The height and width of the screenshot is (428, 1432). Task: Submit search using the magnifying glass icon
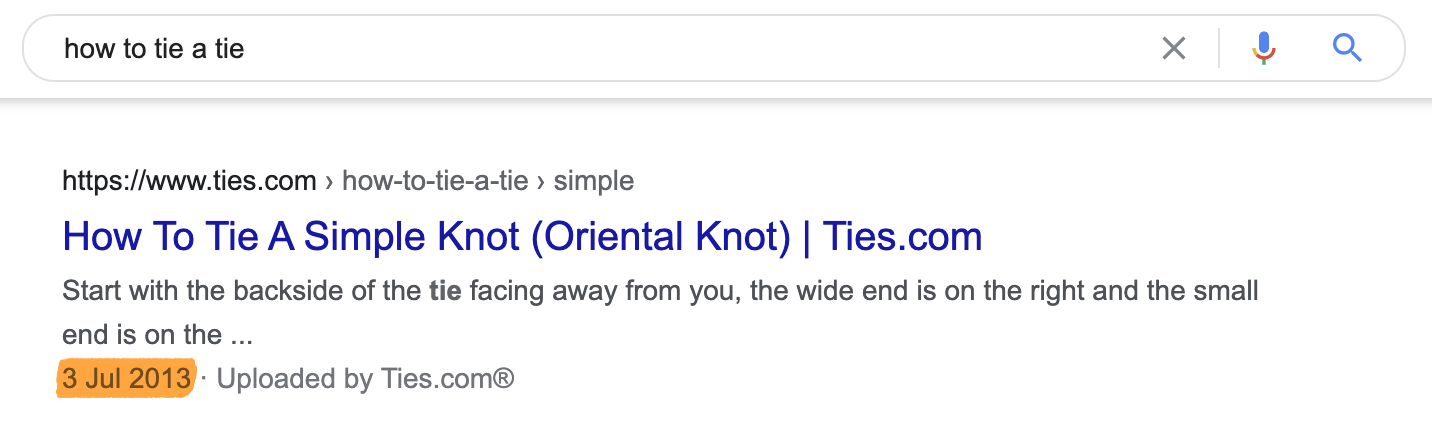[1347, 48]
